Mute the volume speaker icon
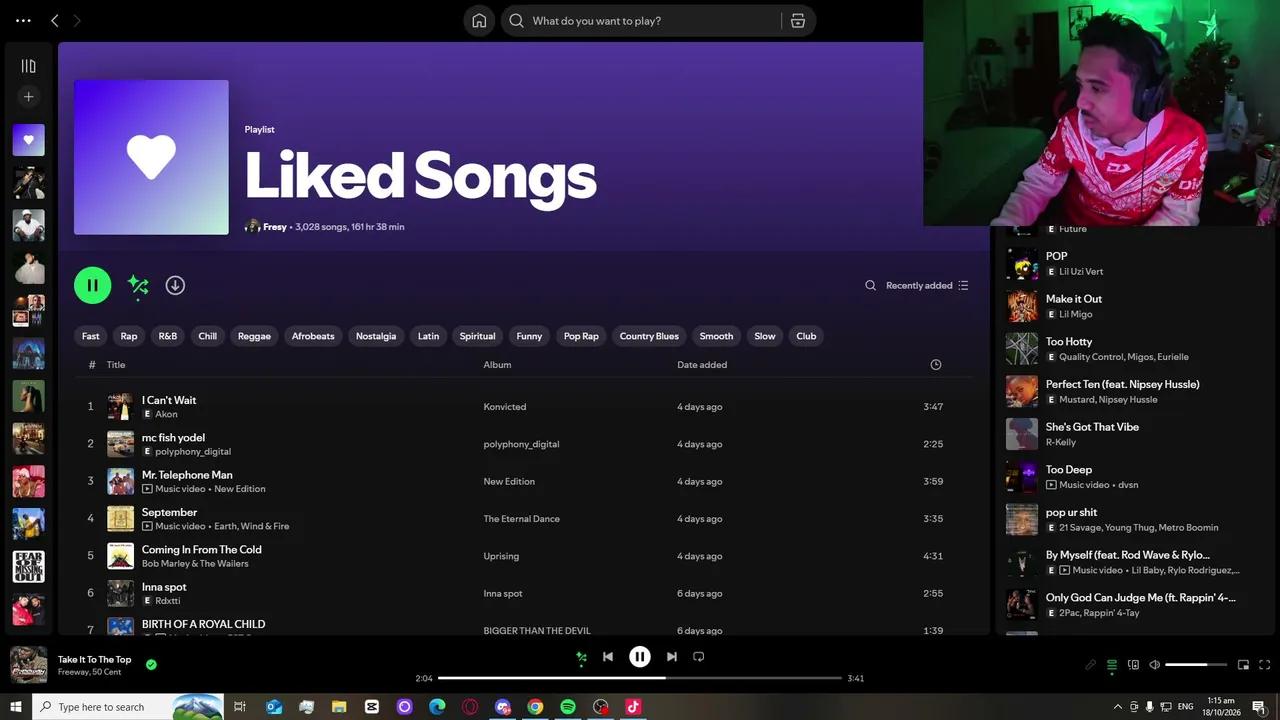The width and height of the screenshot is (1280, 720). [x=1154, y=665]
